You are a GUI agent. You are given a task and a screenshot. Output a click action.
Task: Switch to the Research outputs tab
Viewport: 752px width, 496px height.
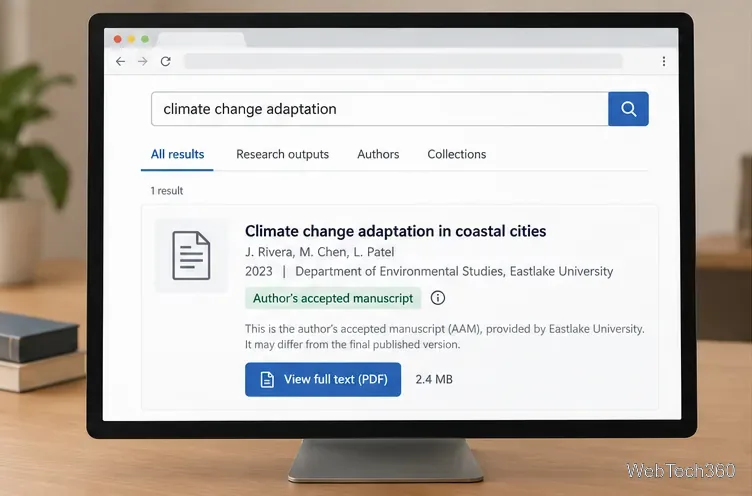[x=282, y=154]
